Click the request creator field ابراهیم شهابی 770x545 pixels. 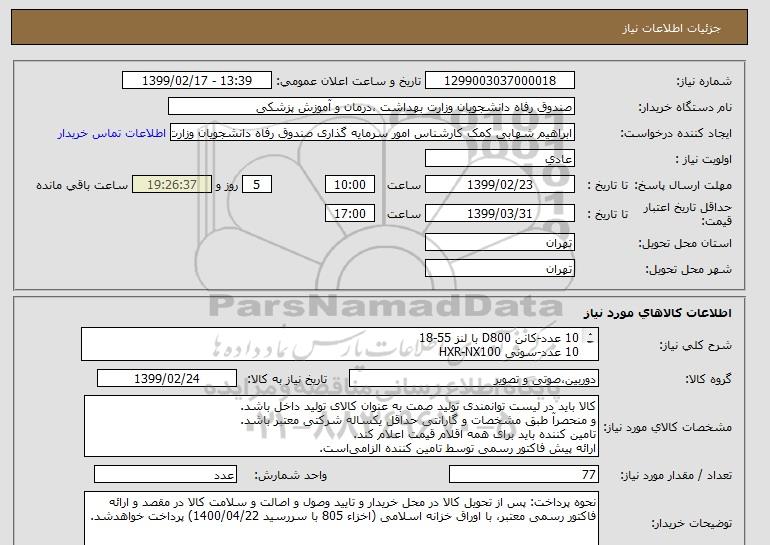click(x=372, y=133)
